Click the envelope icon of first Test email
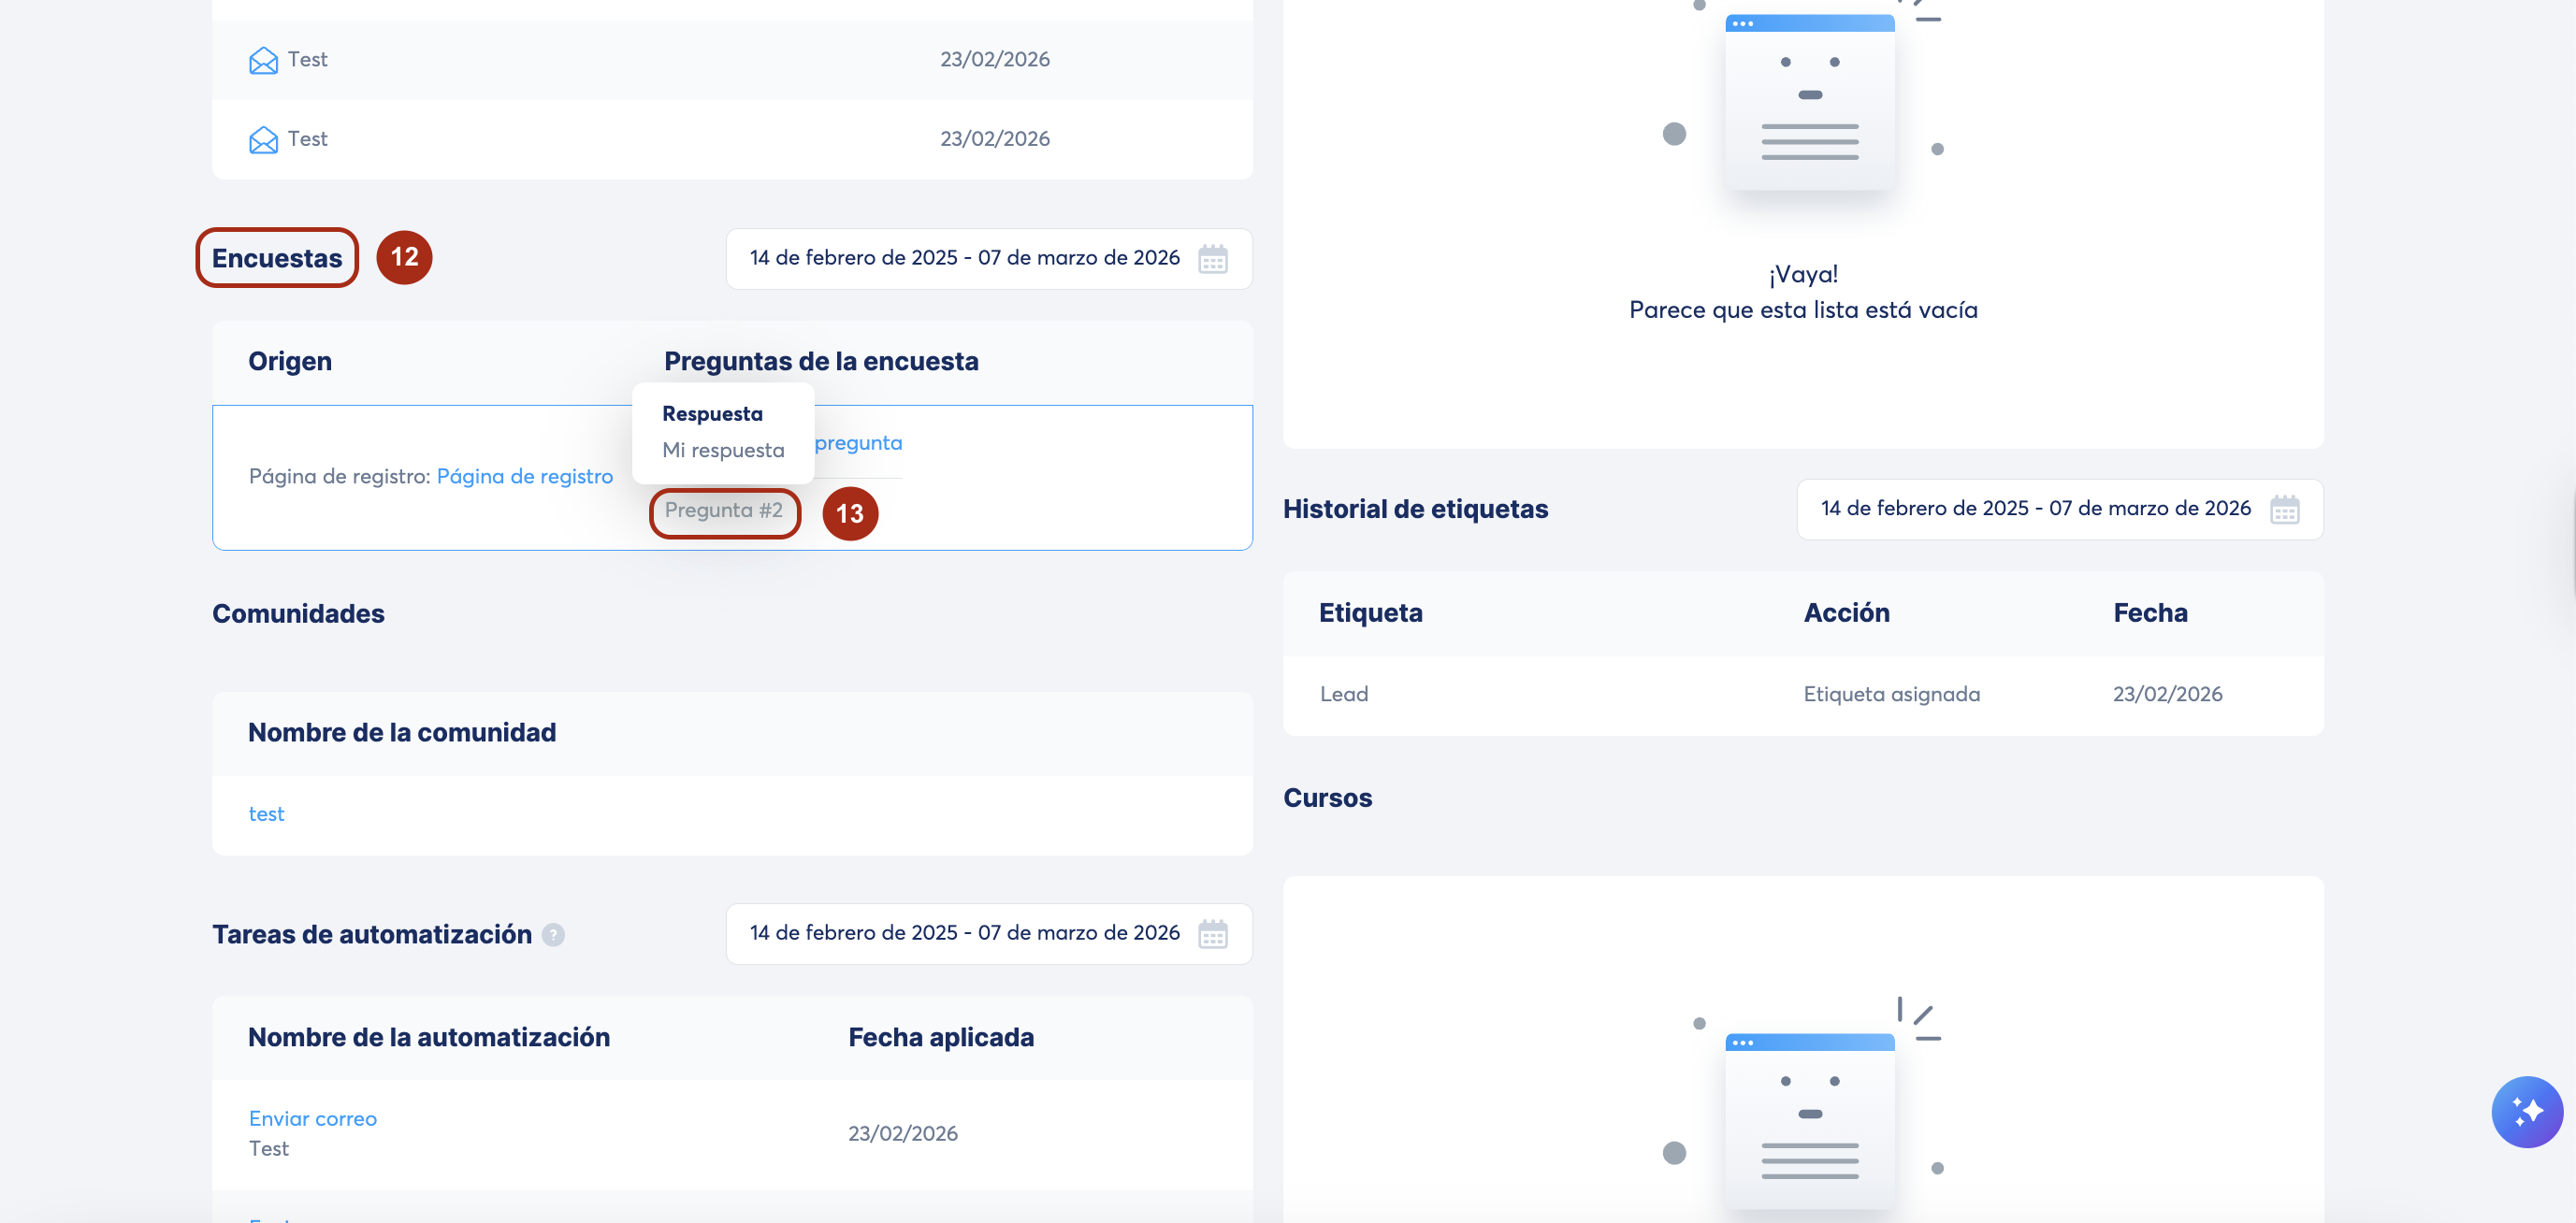The width and height of the screenshot is (2576, 1223). [263, 60]
